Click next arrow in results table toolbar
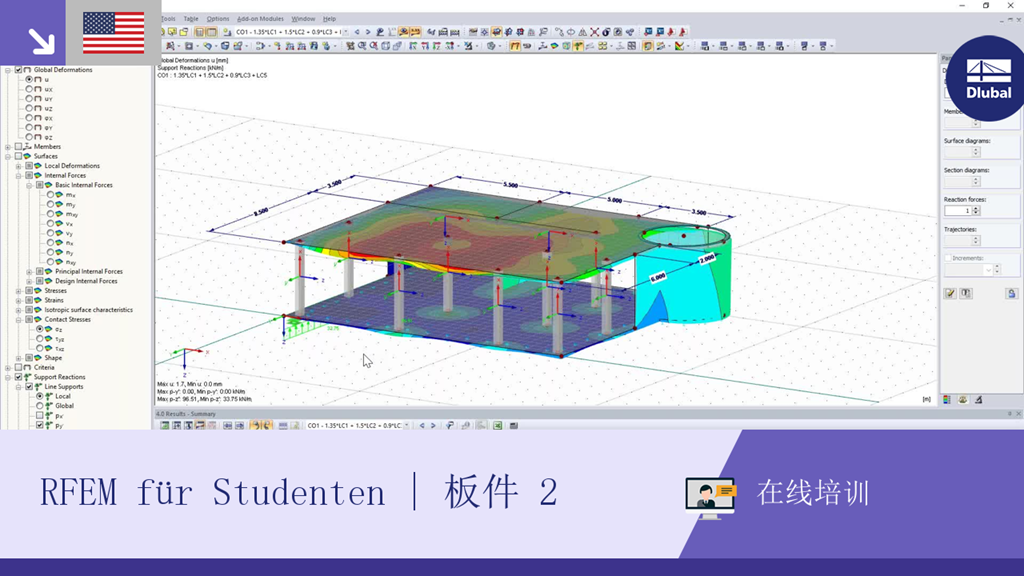Screen dimensions: 1024x576 433,426
